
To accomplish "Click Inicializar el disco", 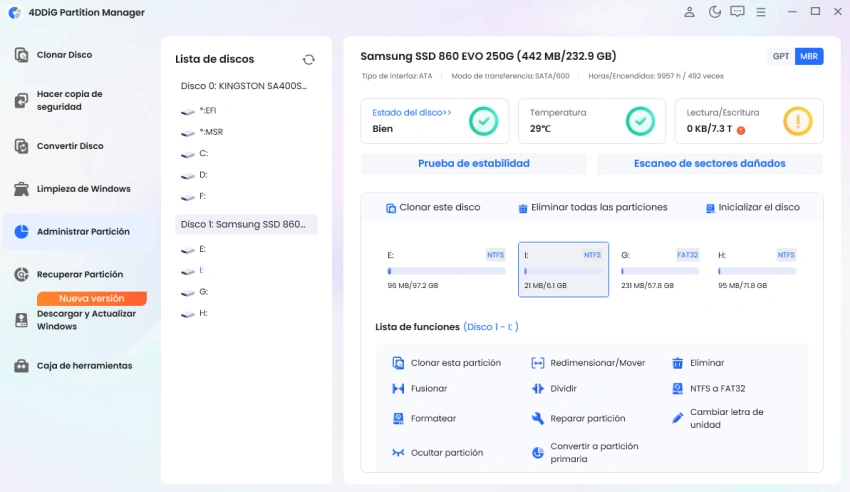I will click(752, 208).
